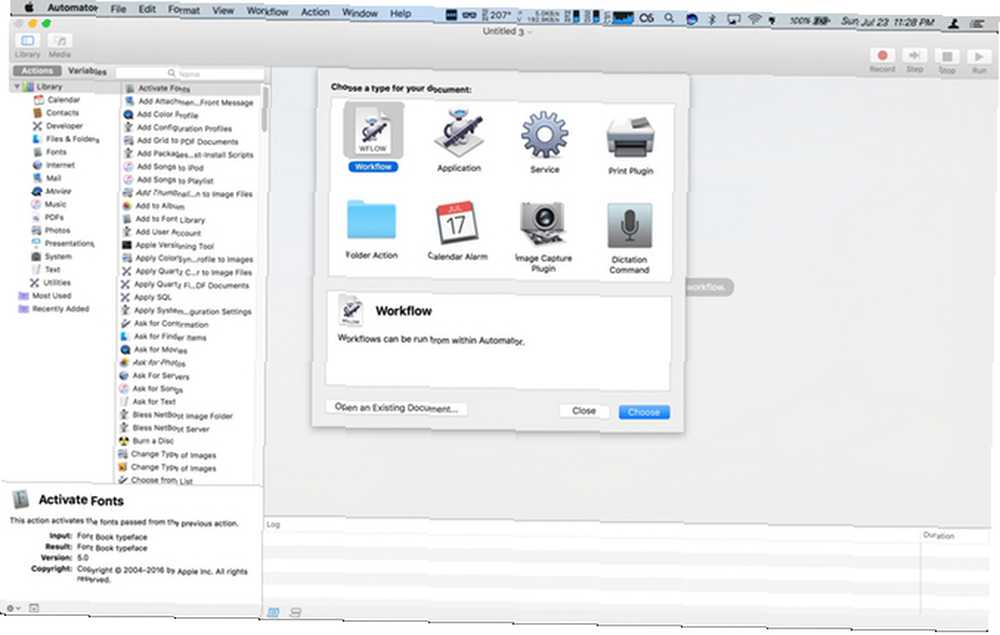Open the Format menu
This screenshot has width=1000, height=635.
pyautogui.click(x=184, y=10)
